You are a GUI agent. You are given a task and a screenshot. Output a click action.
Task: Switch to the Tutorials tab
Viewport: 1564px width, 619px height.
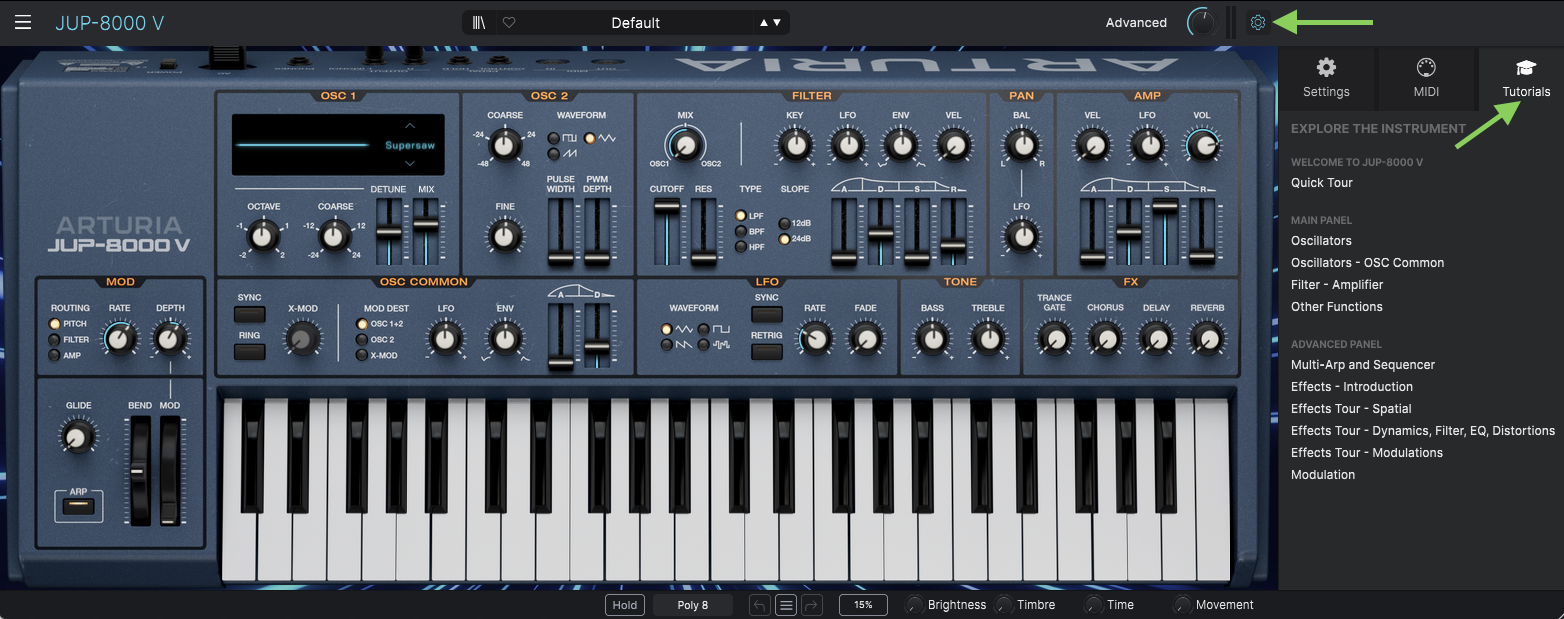[1526, 78]
